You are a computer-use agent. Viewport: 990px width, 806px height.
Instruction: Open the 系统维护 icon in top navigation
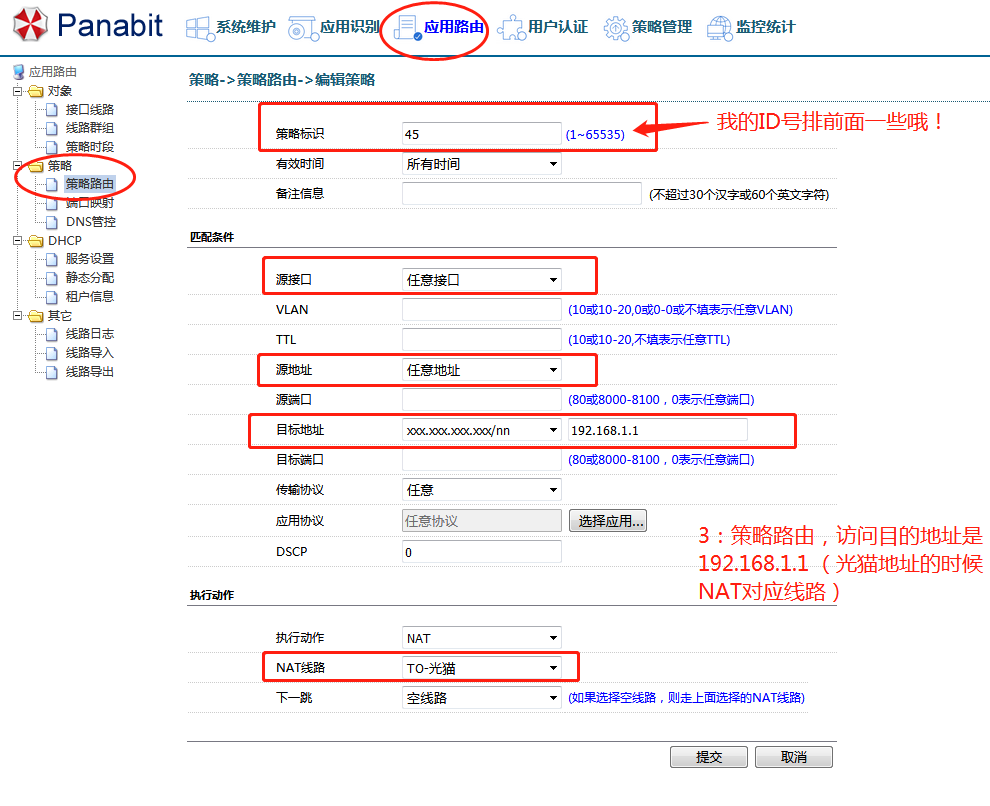(199, 28)
